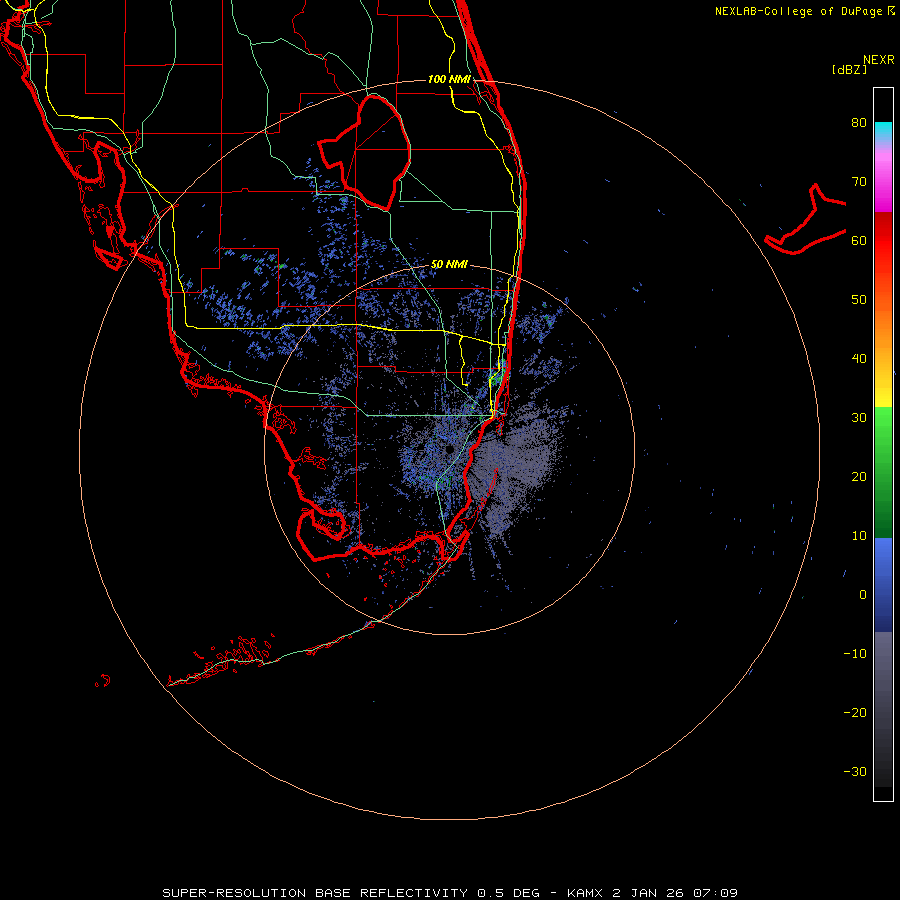The height and width of the screenshot is (900, 900).
Task: Click the 80 value on the dBZ scale
Action: [x=859, y=123]
